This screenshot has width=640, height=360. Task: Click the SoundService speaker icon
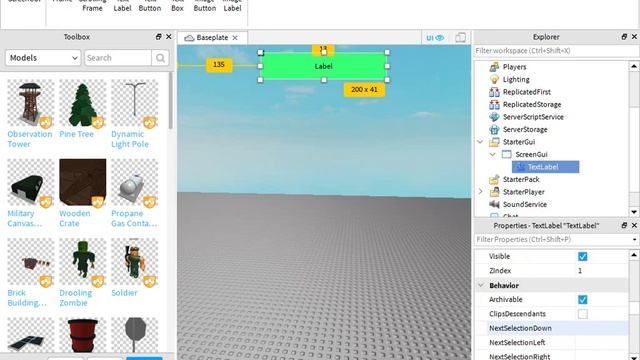pos(494,204)
